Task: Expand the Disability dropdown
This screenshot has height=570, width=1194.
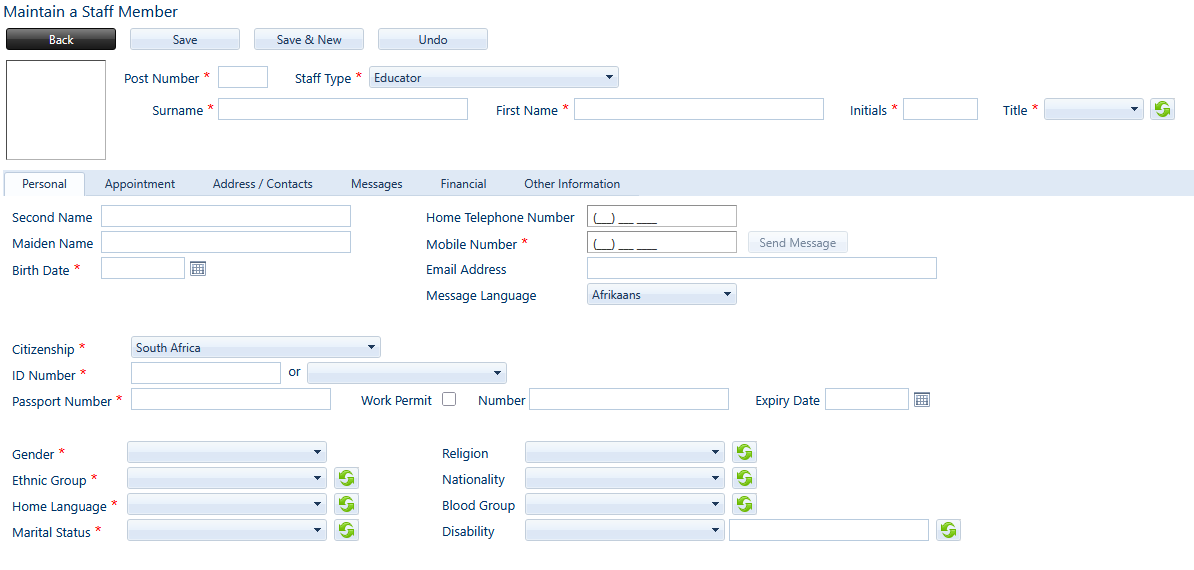Action: [625, 530]
